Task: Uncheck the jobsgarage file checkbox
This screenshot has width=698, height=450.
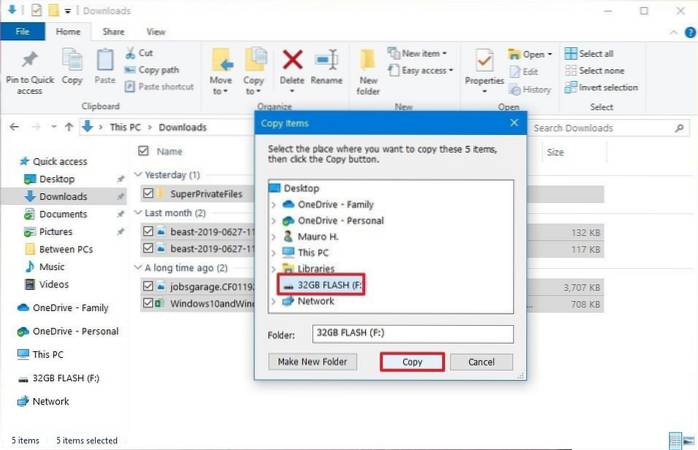Action: pos(148,286)
